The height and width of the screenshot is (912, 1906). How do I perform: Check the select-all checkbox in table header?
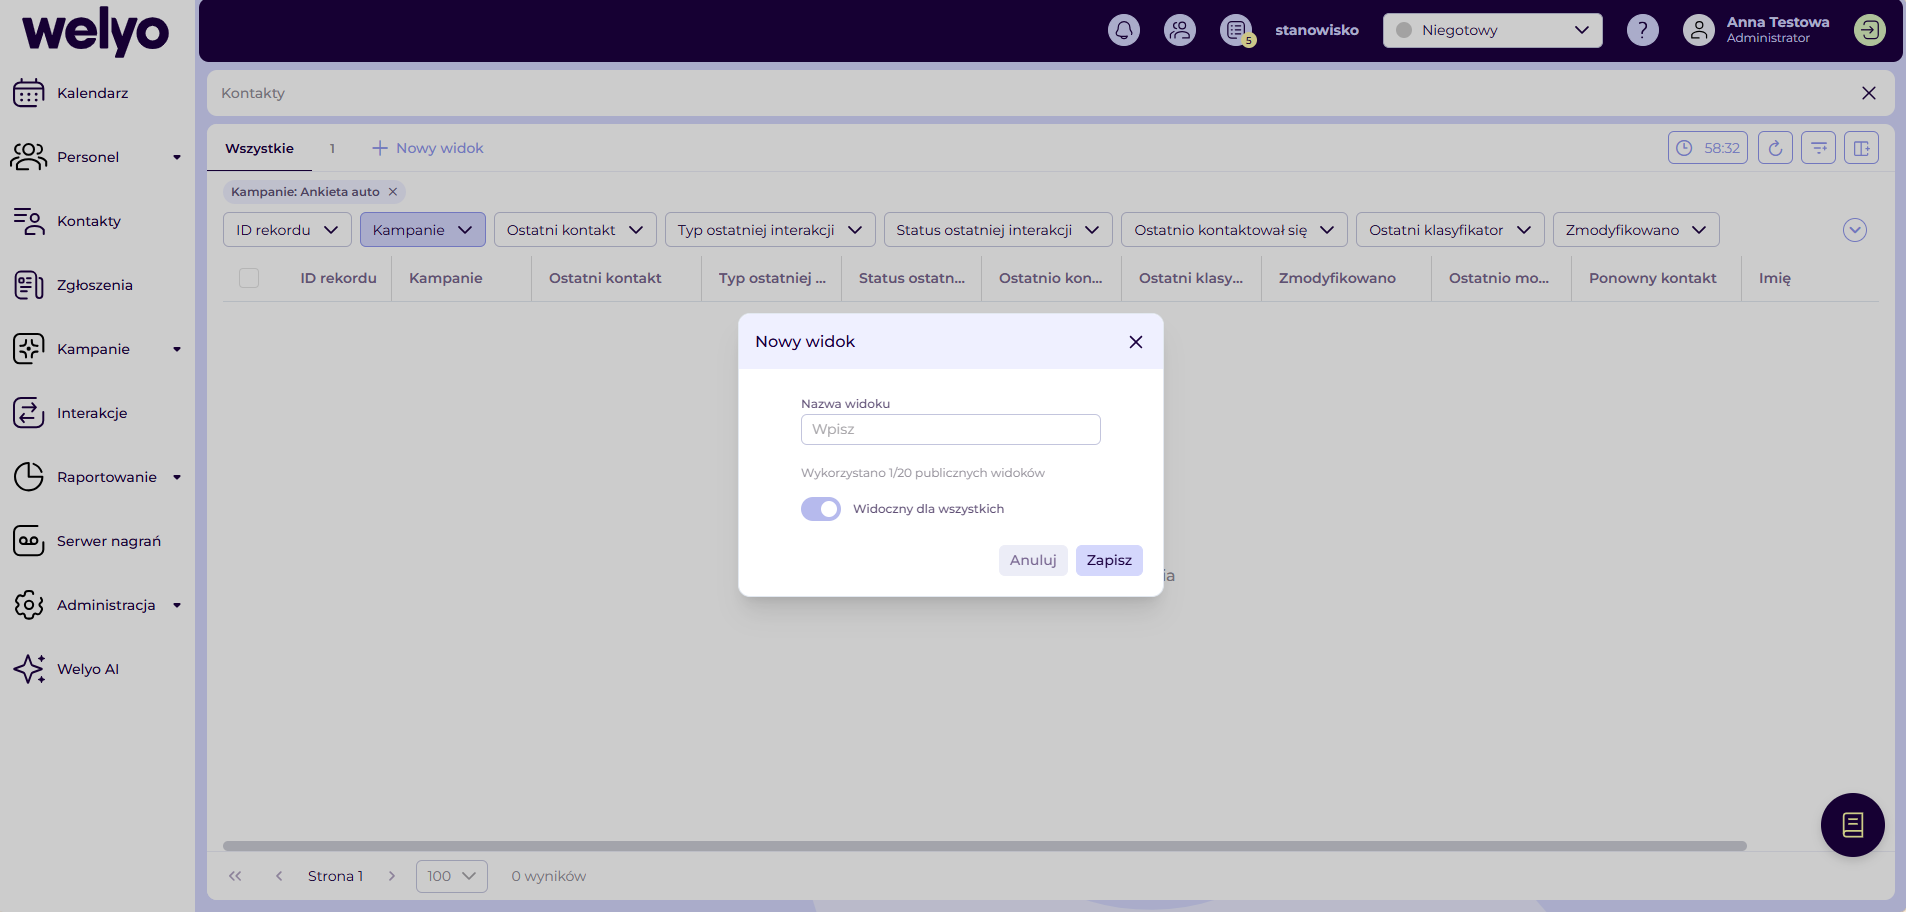pyautogui.click(x=249, y=278)
